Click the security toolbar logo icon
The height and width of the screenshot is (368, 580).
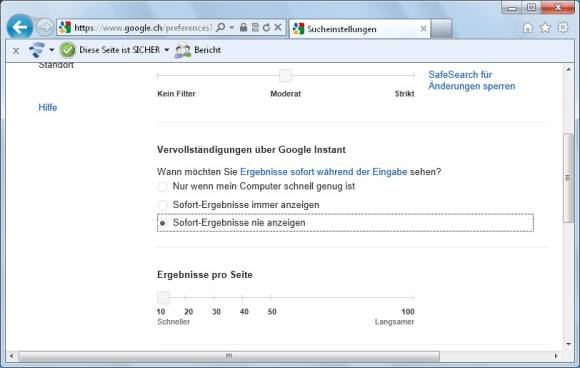tap(37, 50)
